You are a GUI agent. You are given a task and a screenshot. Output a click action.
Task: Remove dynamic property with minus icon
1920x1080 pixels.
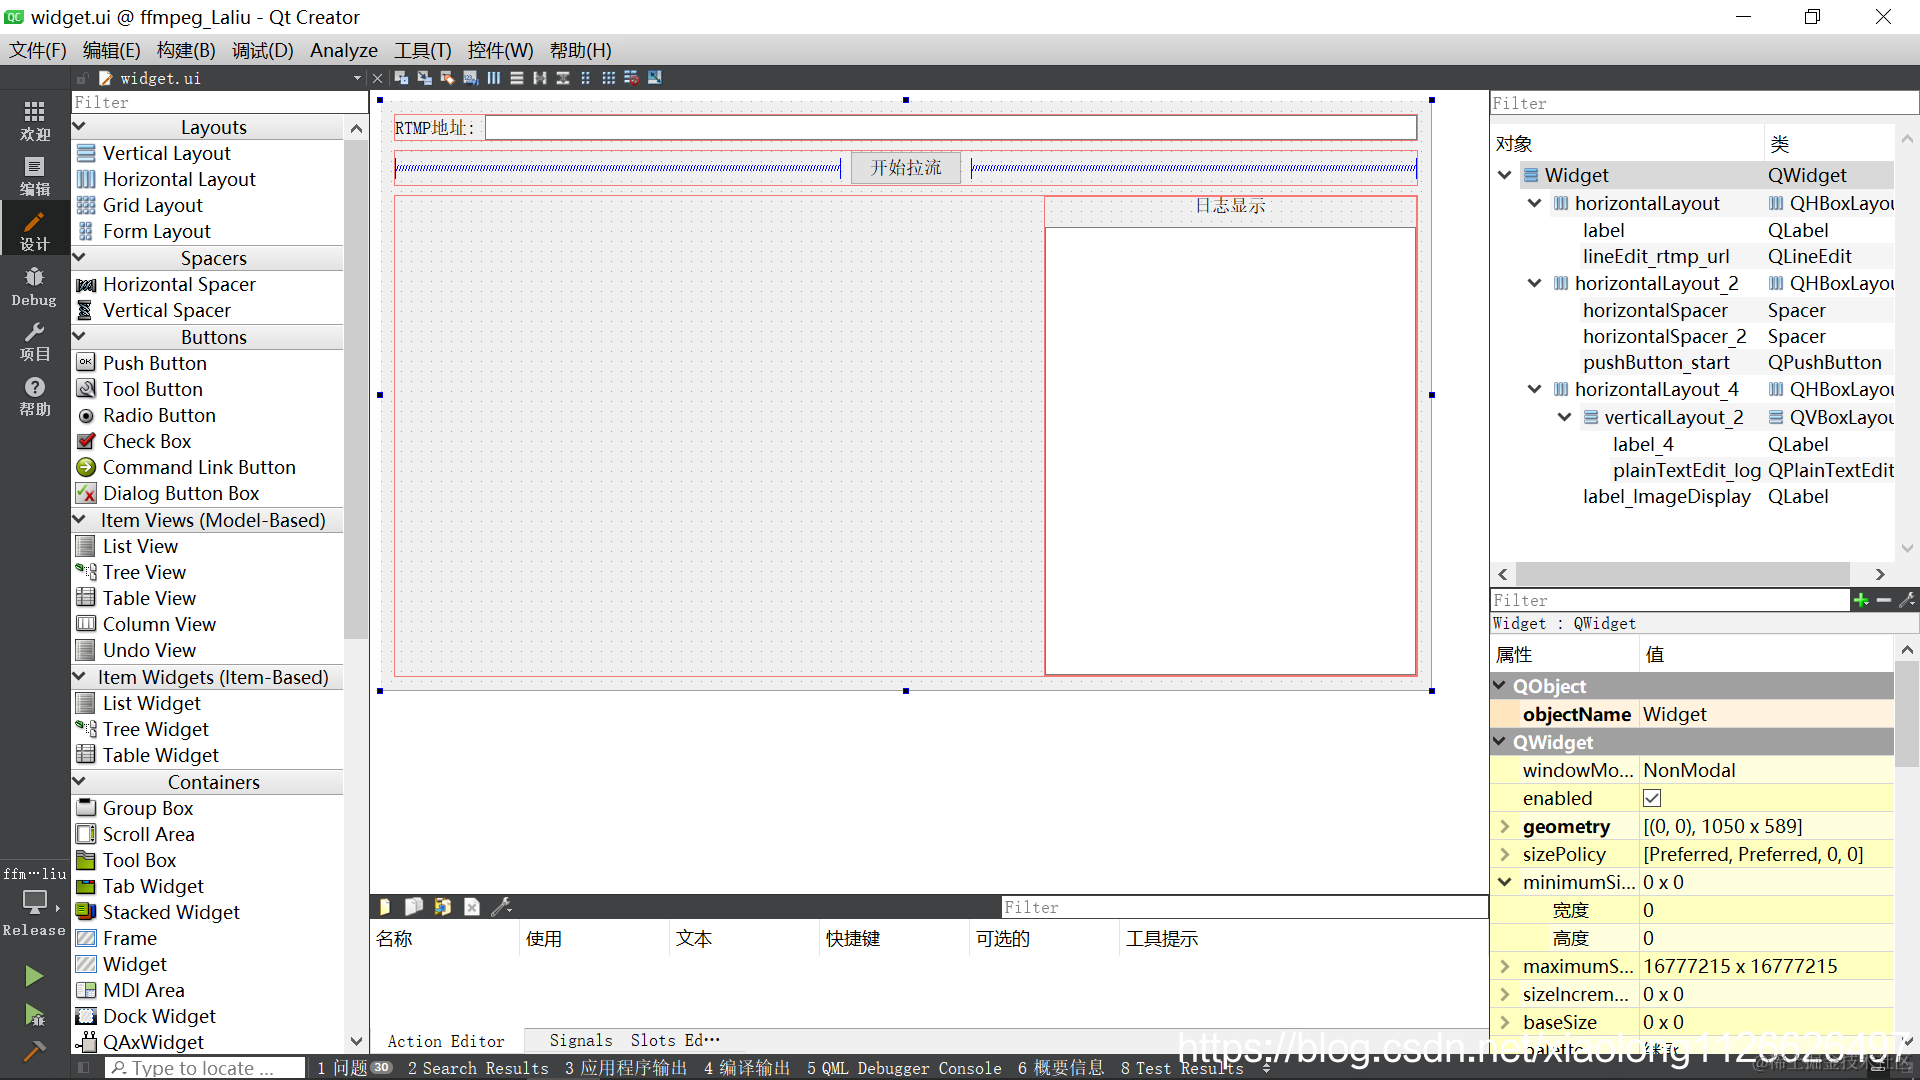[x=1884, y=600]
